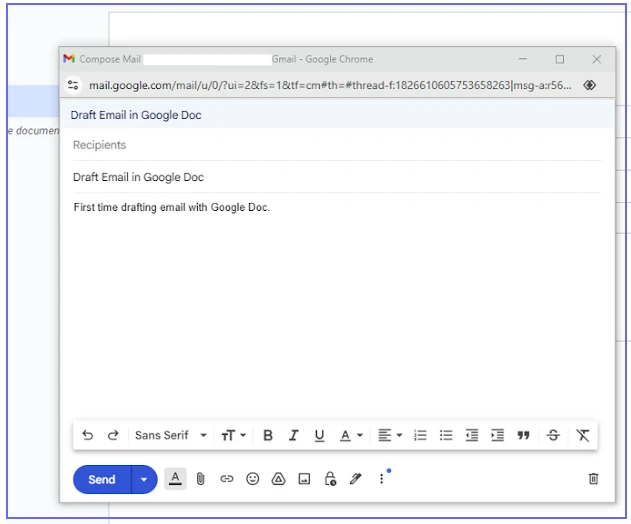This screenshot has width=631, height=524.
Task: Toggle the formatting options bar
Action: point(175,479)
